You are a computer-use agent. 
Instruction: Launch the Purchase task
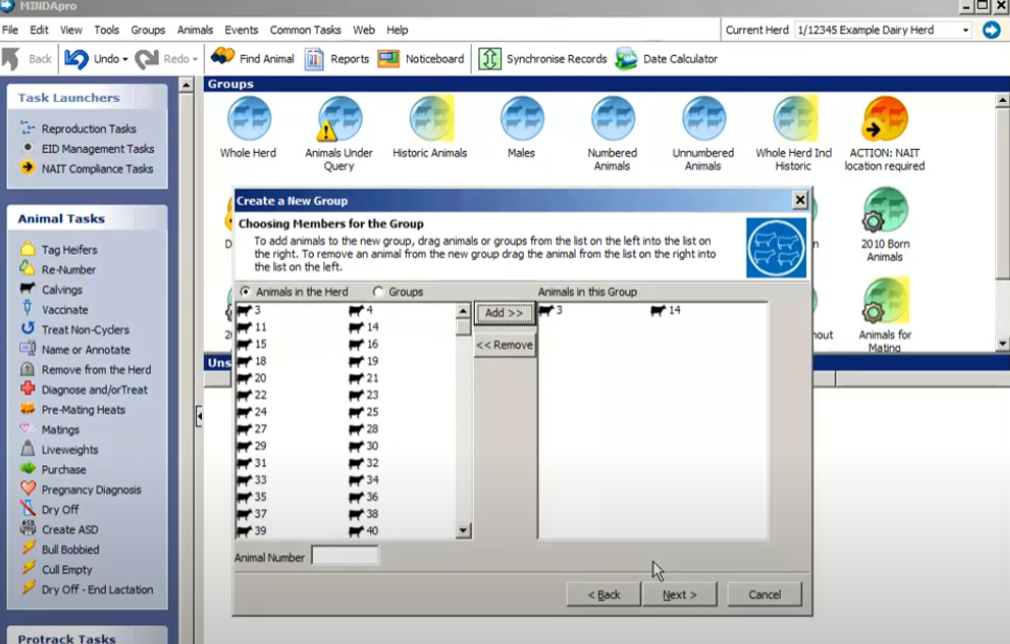(53, 469)
